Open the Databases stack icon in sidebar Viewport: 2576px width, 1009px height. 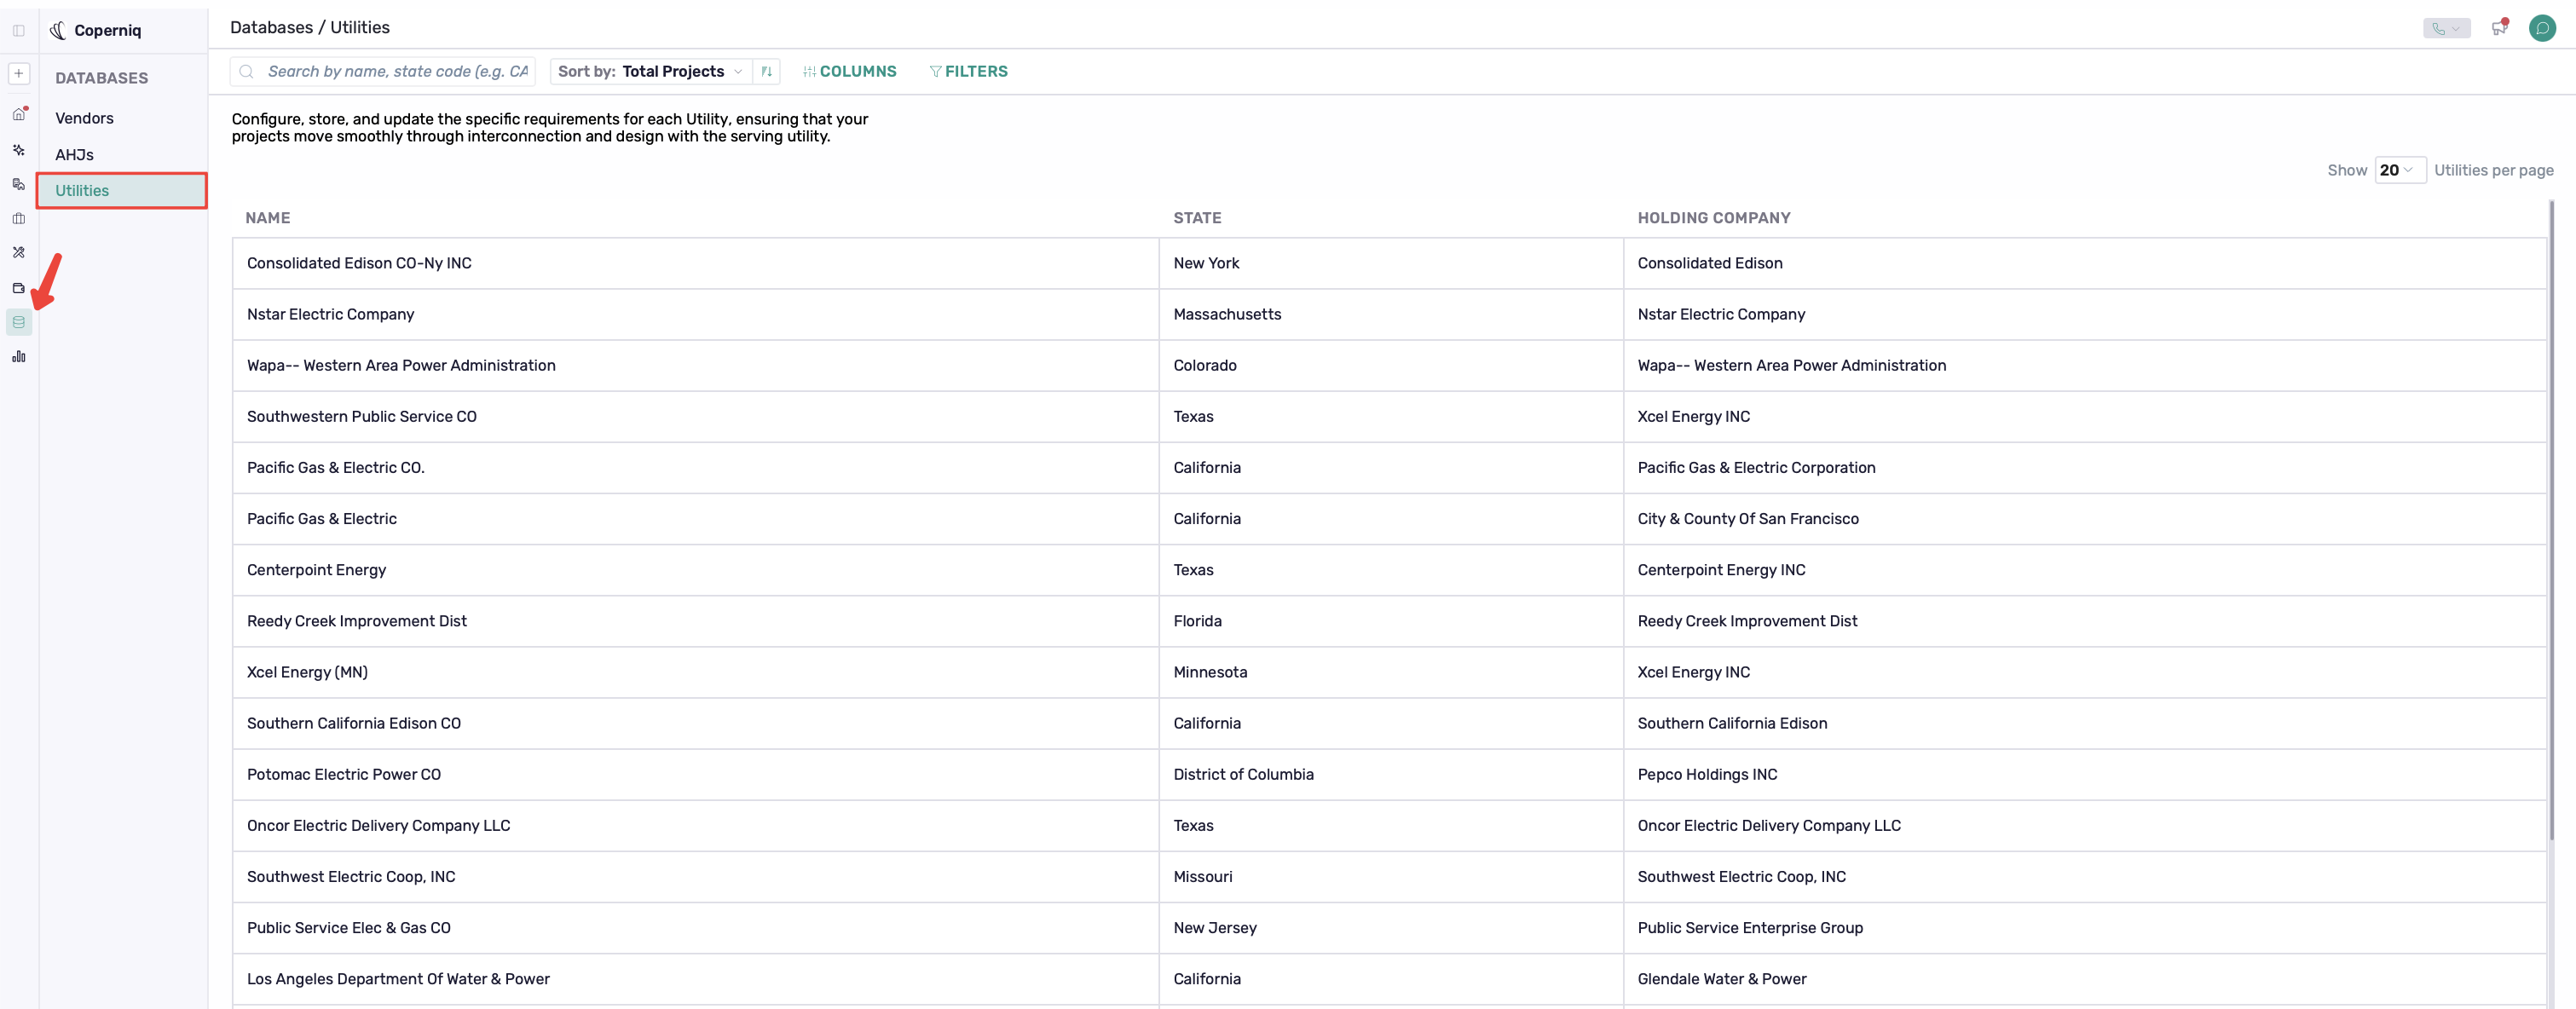click(19, 322)
